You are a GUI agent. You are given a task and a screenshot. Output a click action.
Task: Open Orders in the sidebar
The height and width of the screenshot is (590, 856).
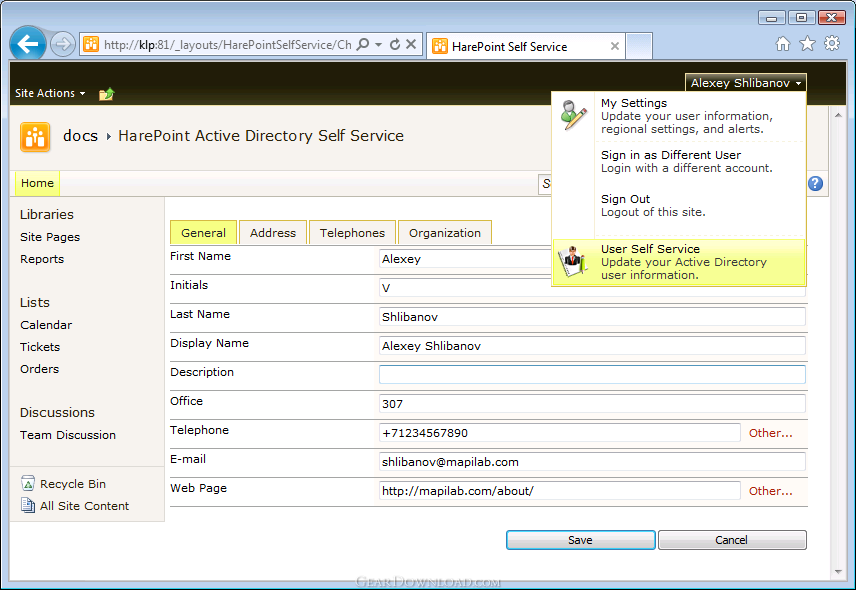point(39,369)
